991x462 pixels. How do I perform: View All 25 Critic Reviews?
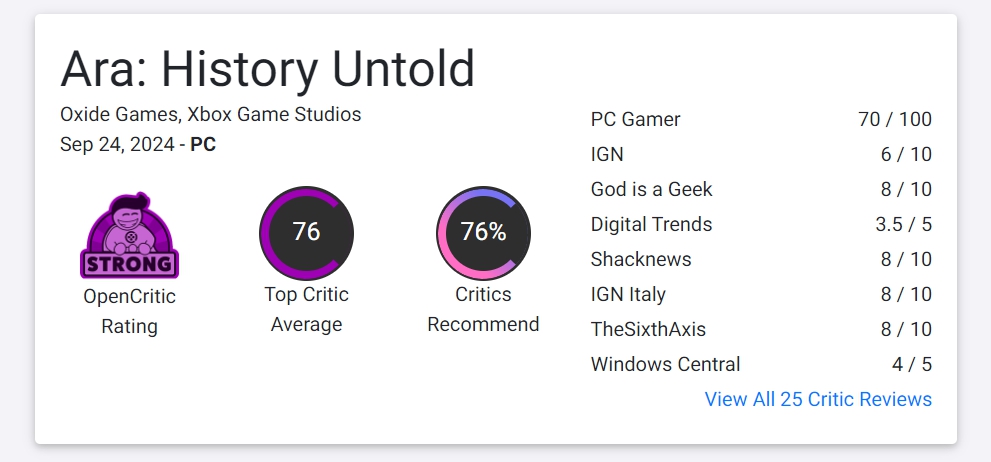pyautogui.click(x=818, y=399)
